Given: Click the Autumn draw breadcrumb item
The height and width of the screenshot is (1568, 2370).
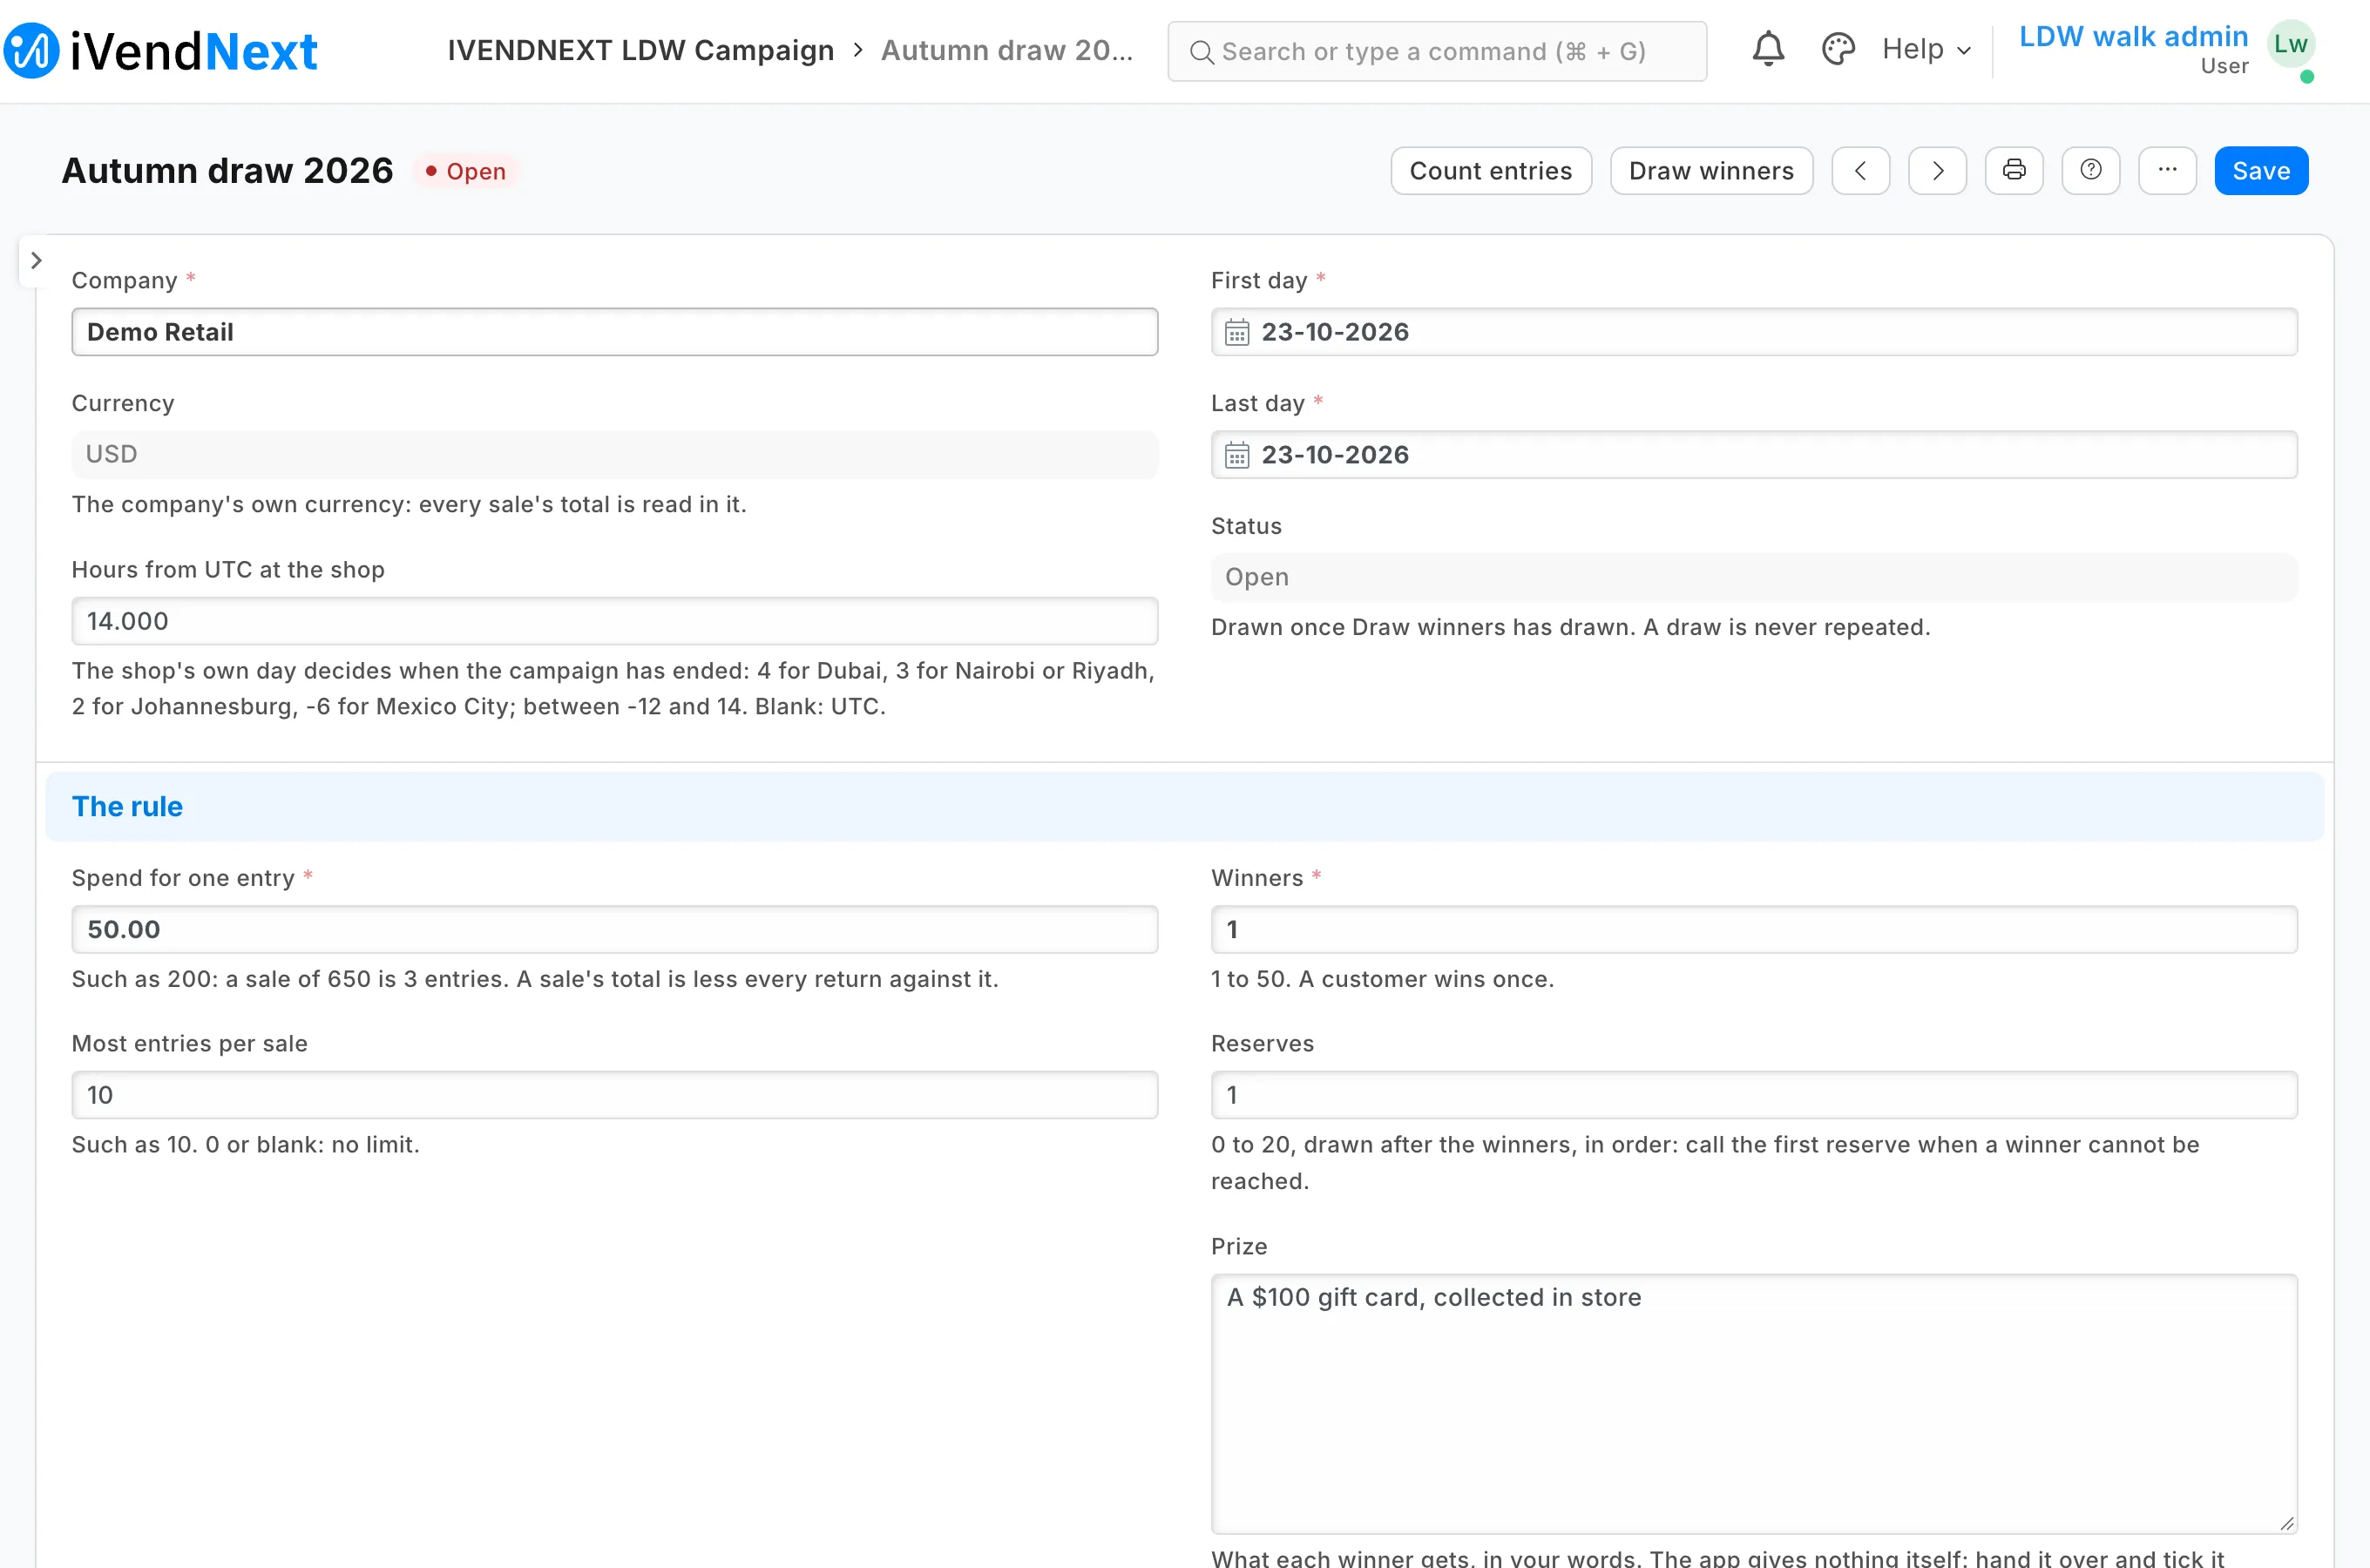Looking at the screenshot, I should click(1007, 50).
